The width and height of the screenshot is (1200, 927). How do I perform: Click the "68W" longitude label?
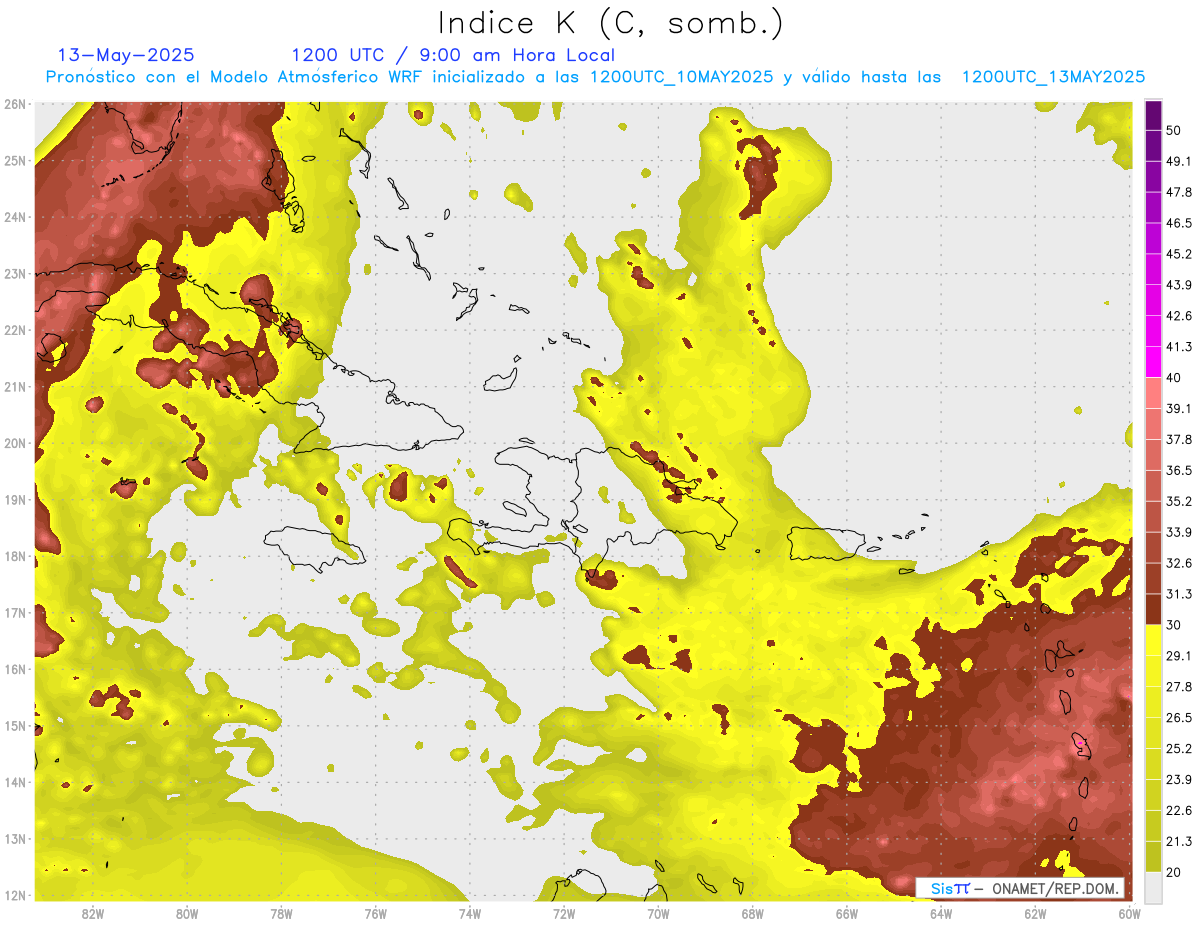[x=753, y=913]
